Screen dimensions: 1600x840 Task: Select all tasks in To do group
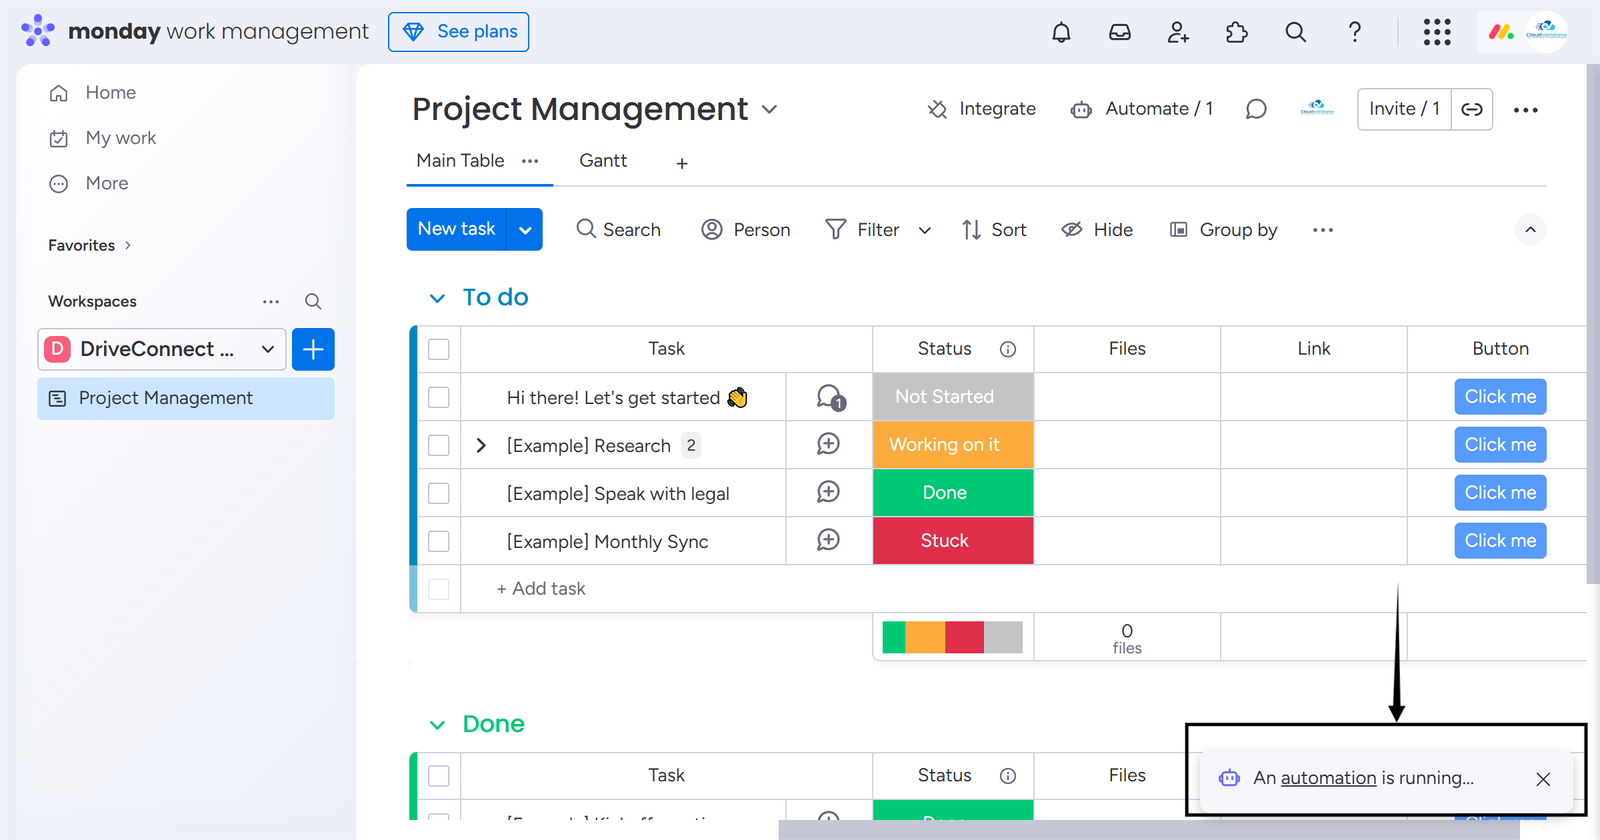[439, 349]
